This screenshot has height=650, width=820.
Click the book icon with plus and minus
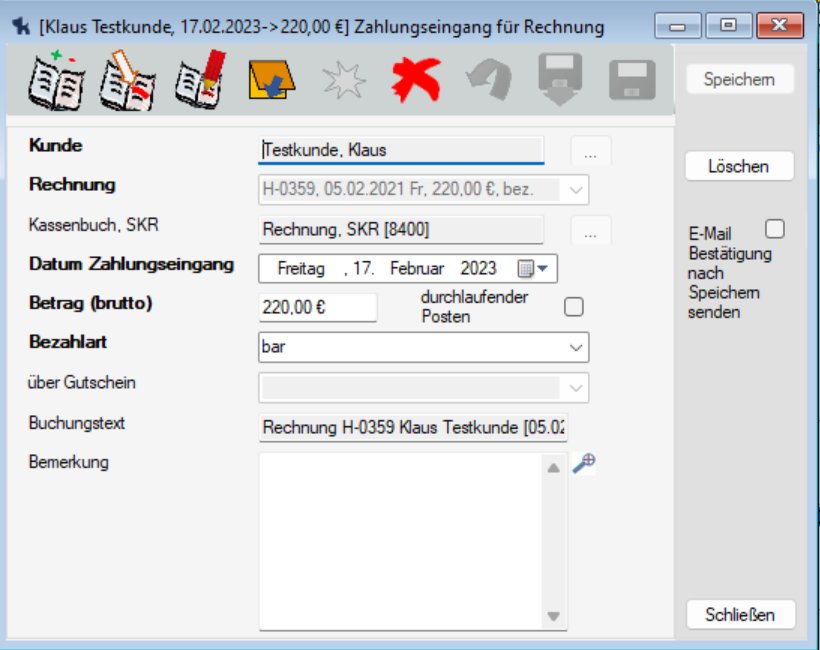[x=57, y=81]
